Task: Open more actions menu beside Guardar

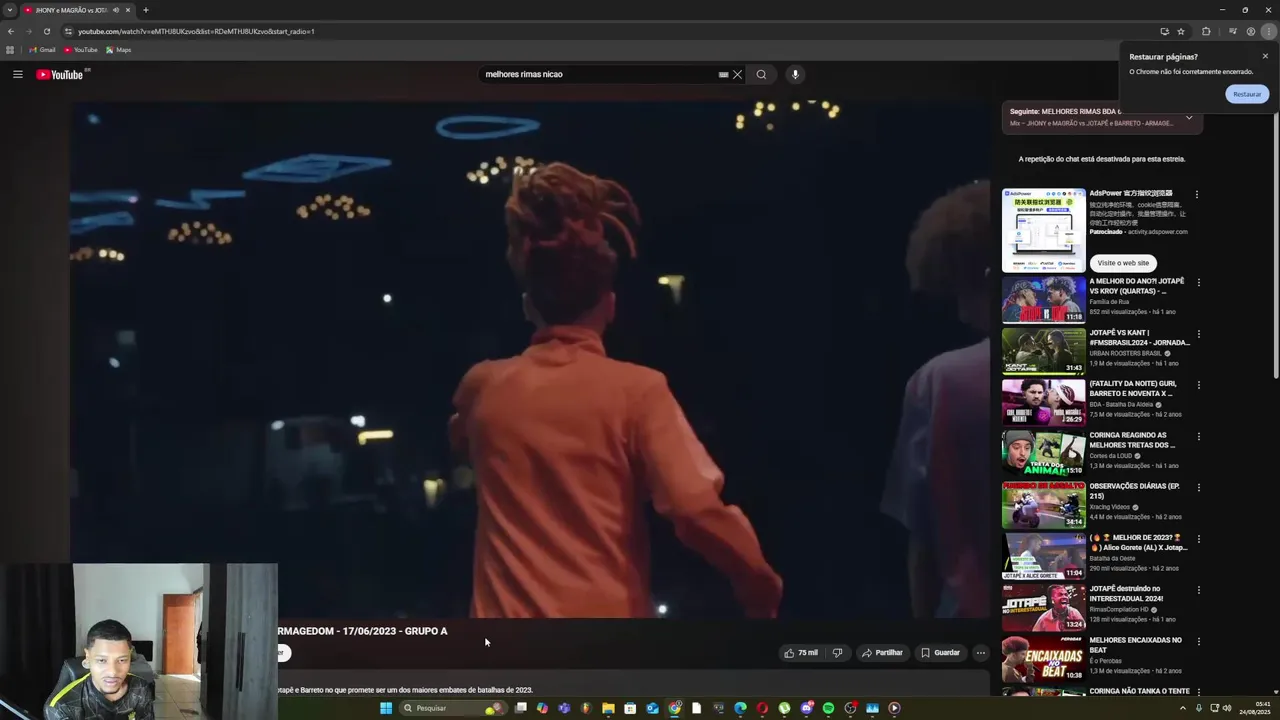Action: (980, 653)
